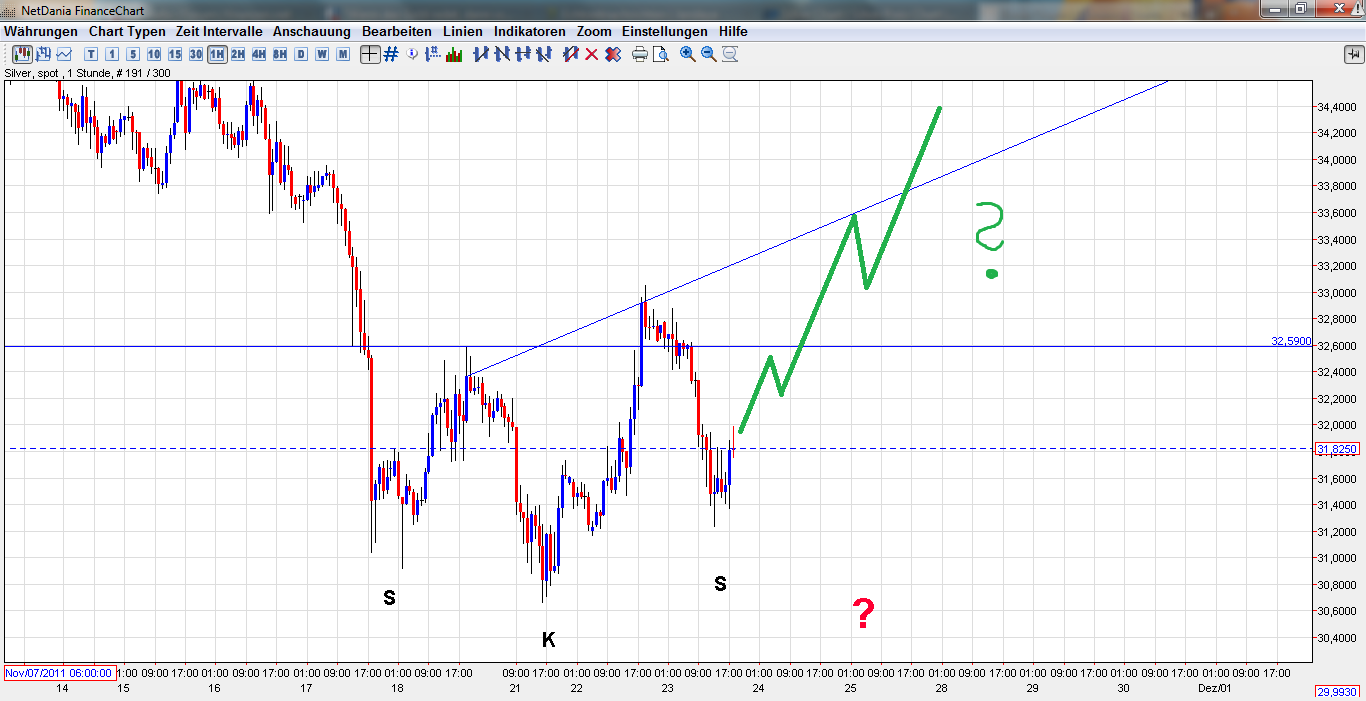1366x701 pixels.
Task: Expand the Einstellungen menu
Action: [664, 31]
